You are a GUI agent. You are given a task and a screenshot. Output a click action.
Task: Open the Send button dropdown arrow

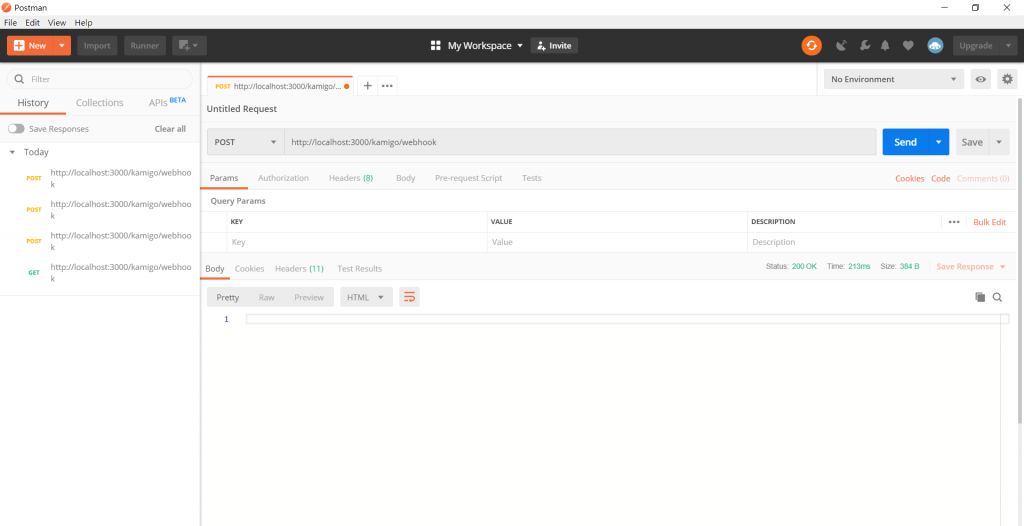[x=938, y=142]
